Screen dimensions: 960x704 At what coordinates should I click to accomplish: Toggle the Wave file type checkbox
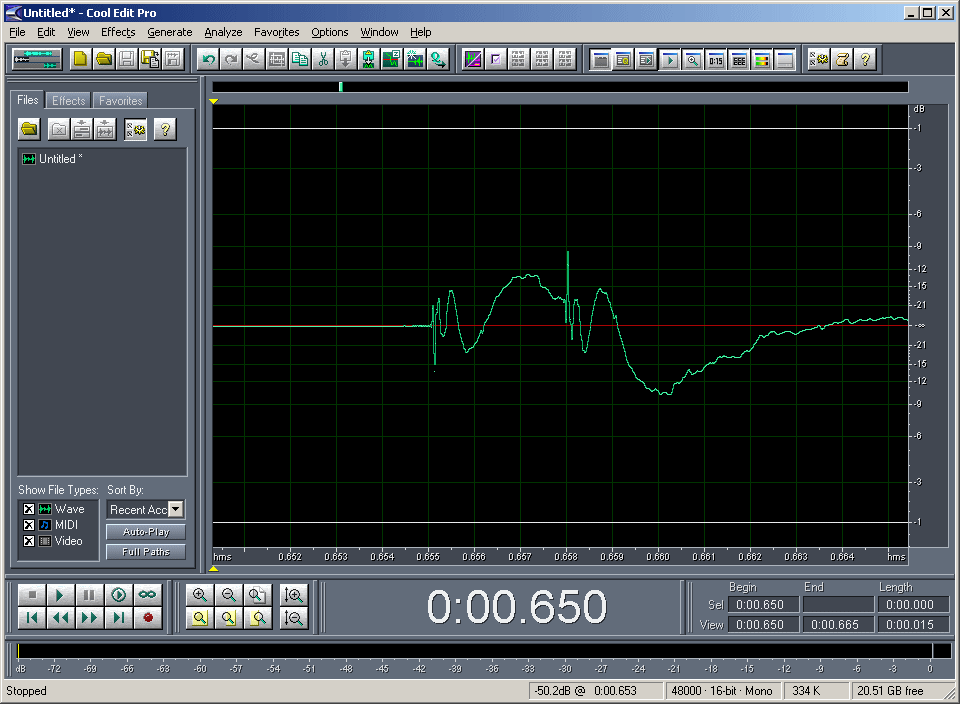point(29,509)
